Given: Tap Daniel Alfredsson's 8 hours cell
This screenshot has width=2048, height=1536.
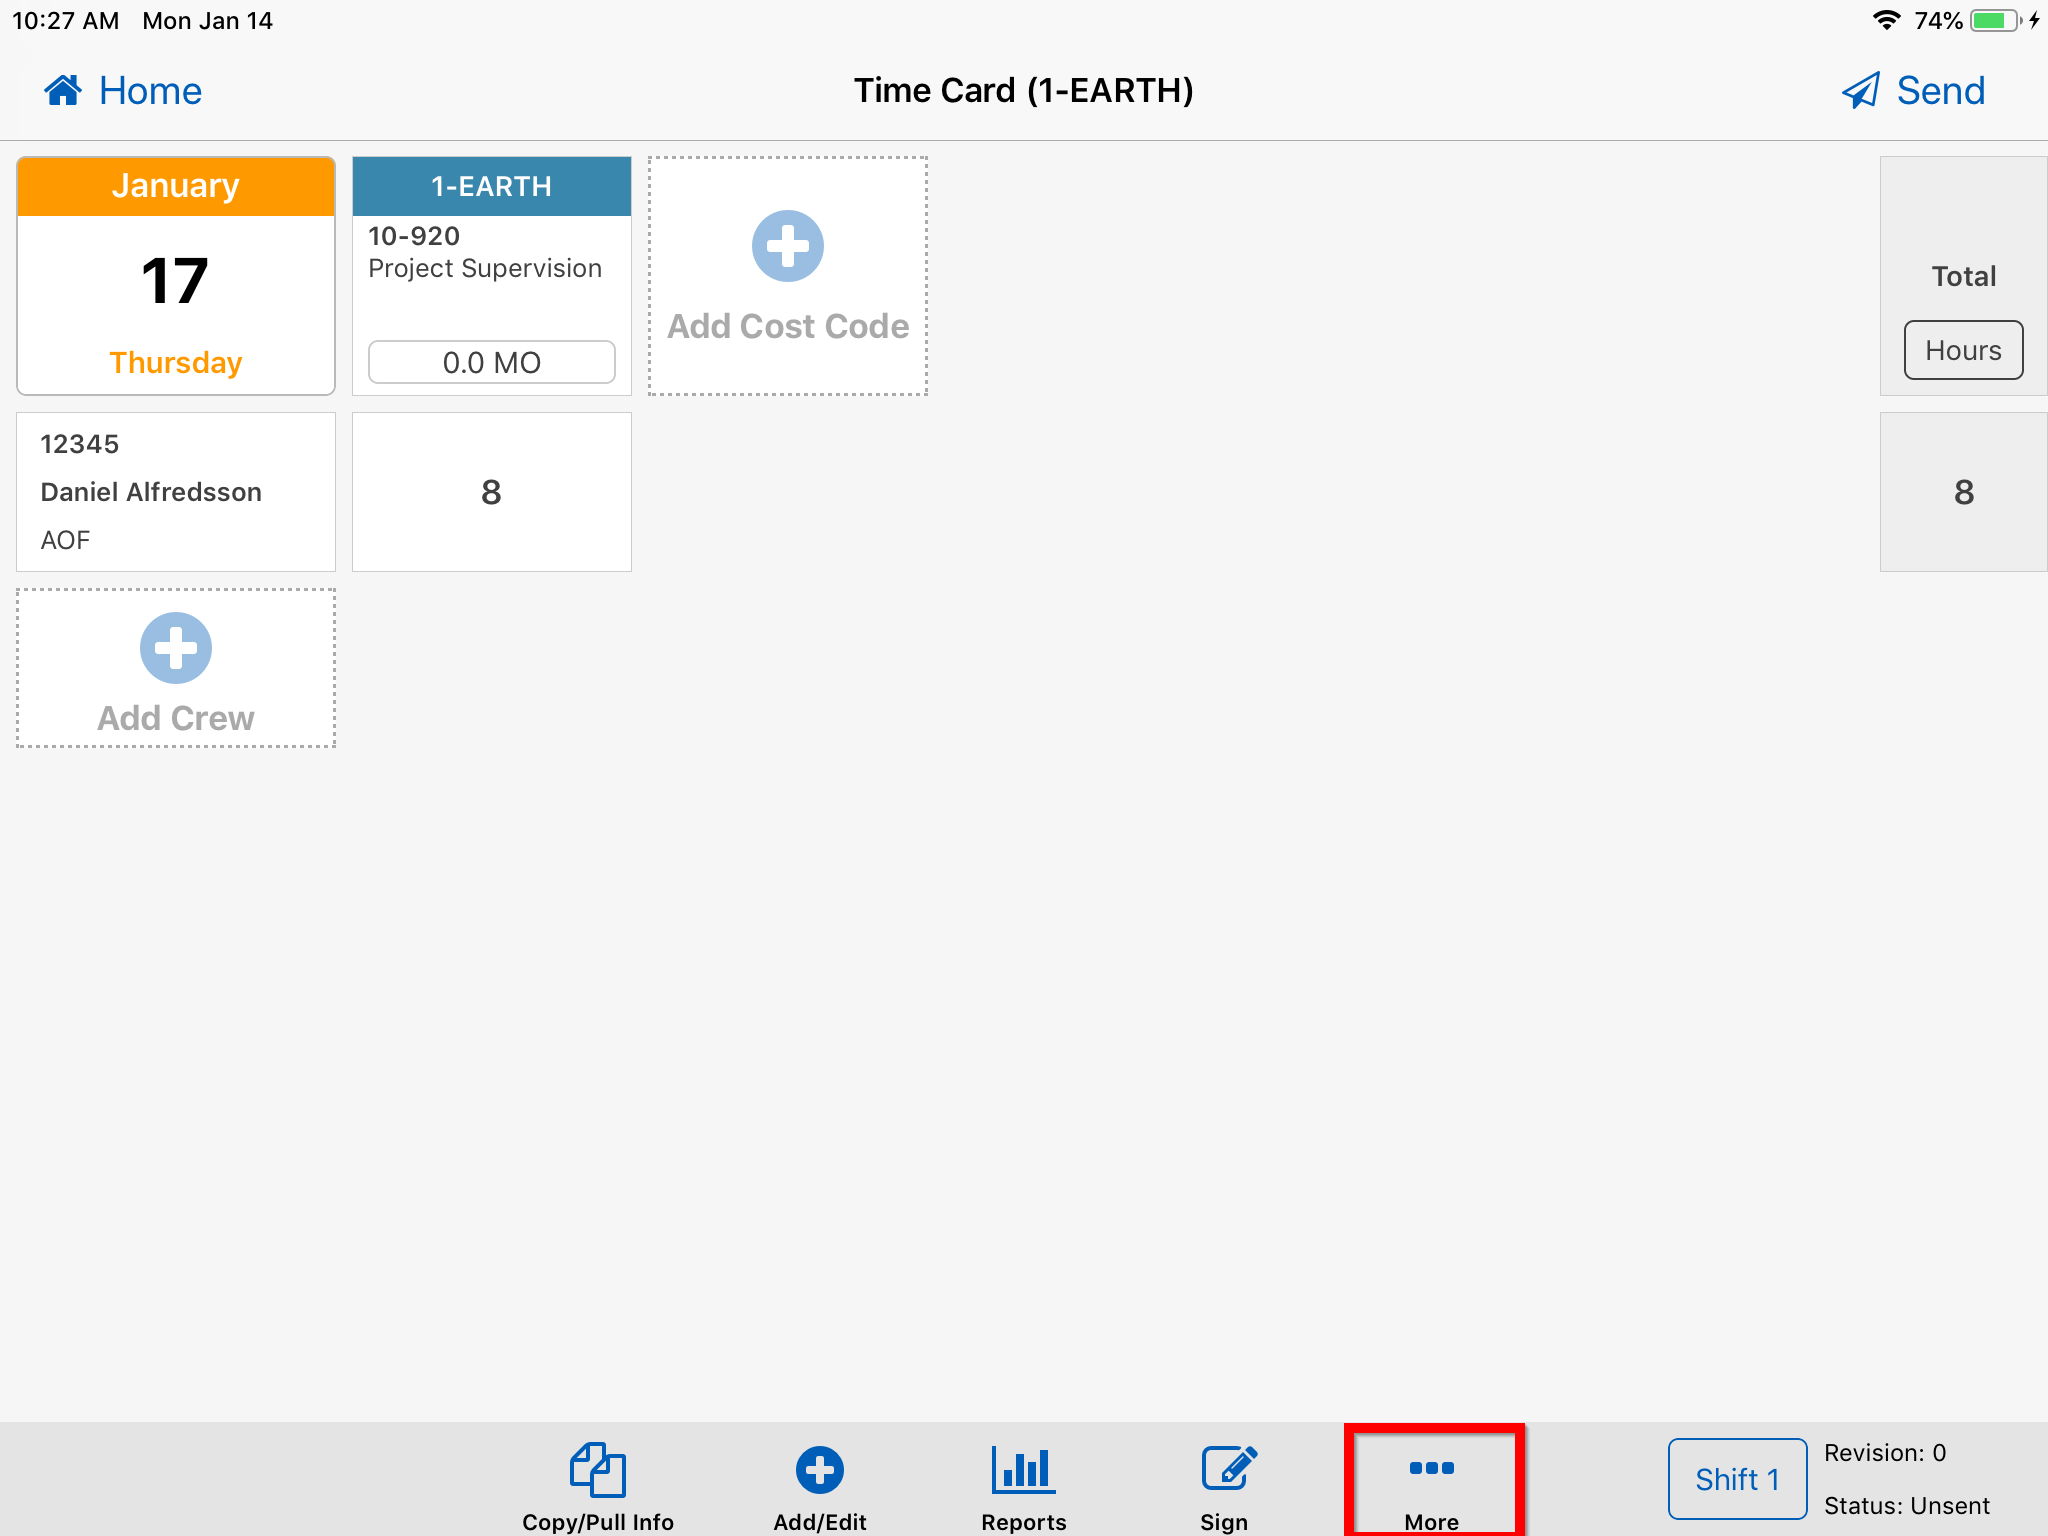Looking at the screenshot, I should click(491, 491).
